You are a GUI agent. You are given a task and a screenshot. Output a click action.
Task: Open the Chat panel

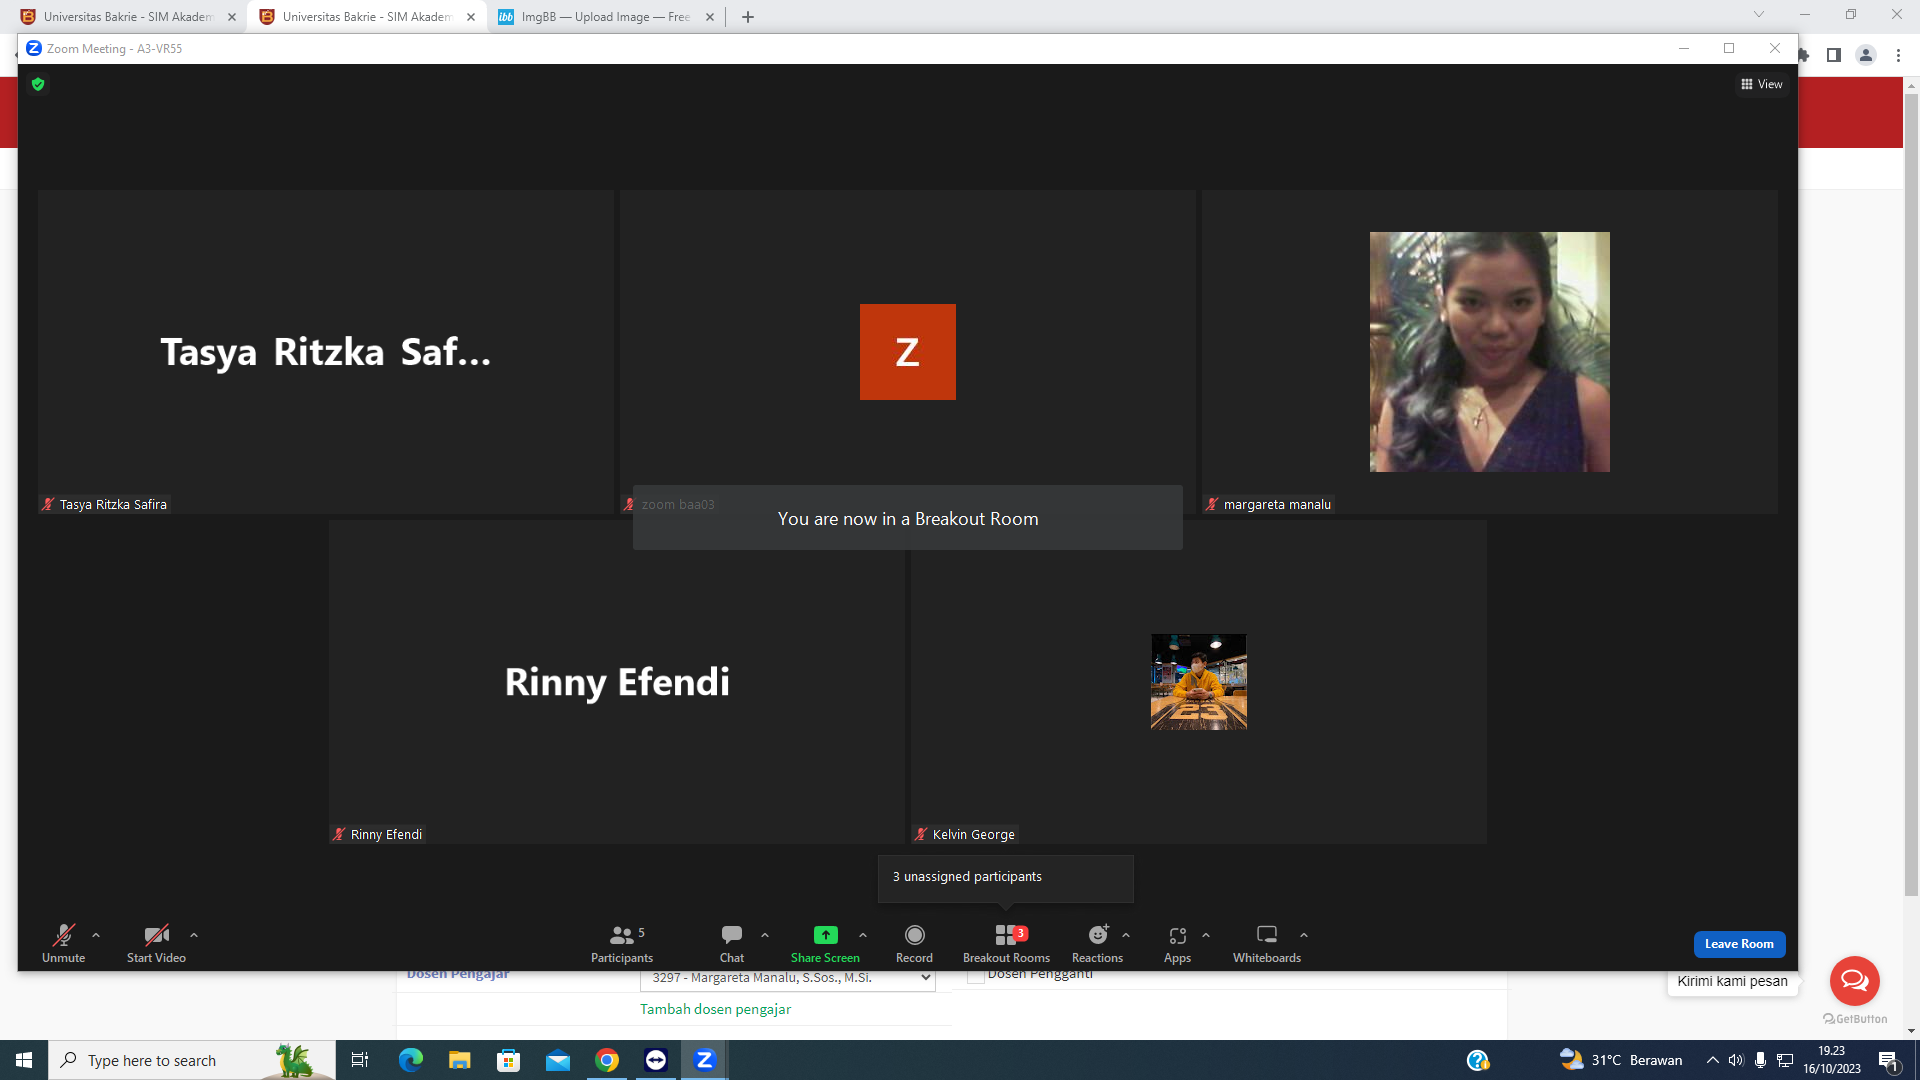[x=732, y=943]
